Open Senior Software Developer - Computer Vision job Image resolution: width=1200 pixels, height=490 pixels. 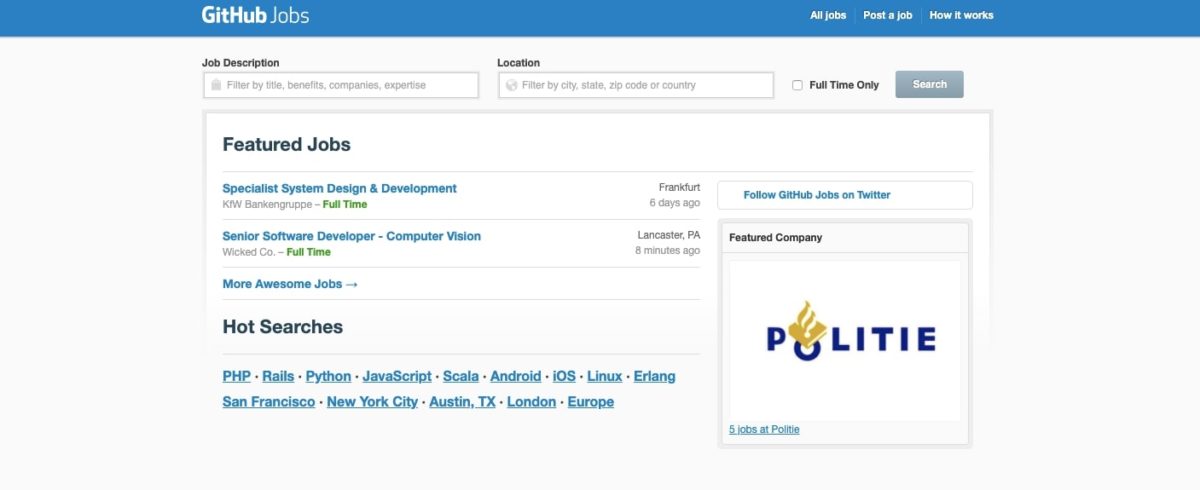[x=351, y=236]
